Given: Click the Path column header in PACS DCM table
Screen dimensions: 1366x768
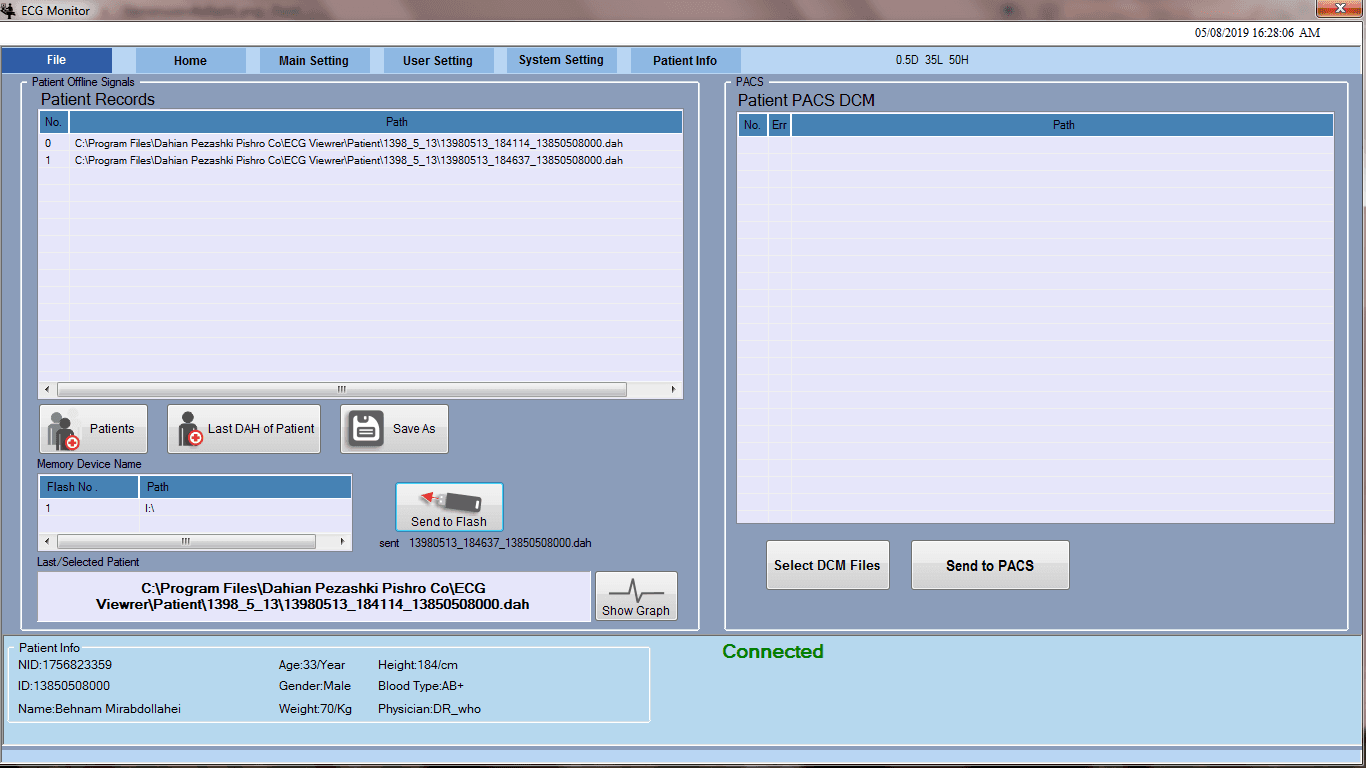Looking at the screenshot, I should pyautogui.click(x=1063, y=125).
